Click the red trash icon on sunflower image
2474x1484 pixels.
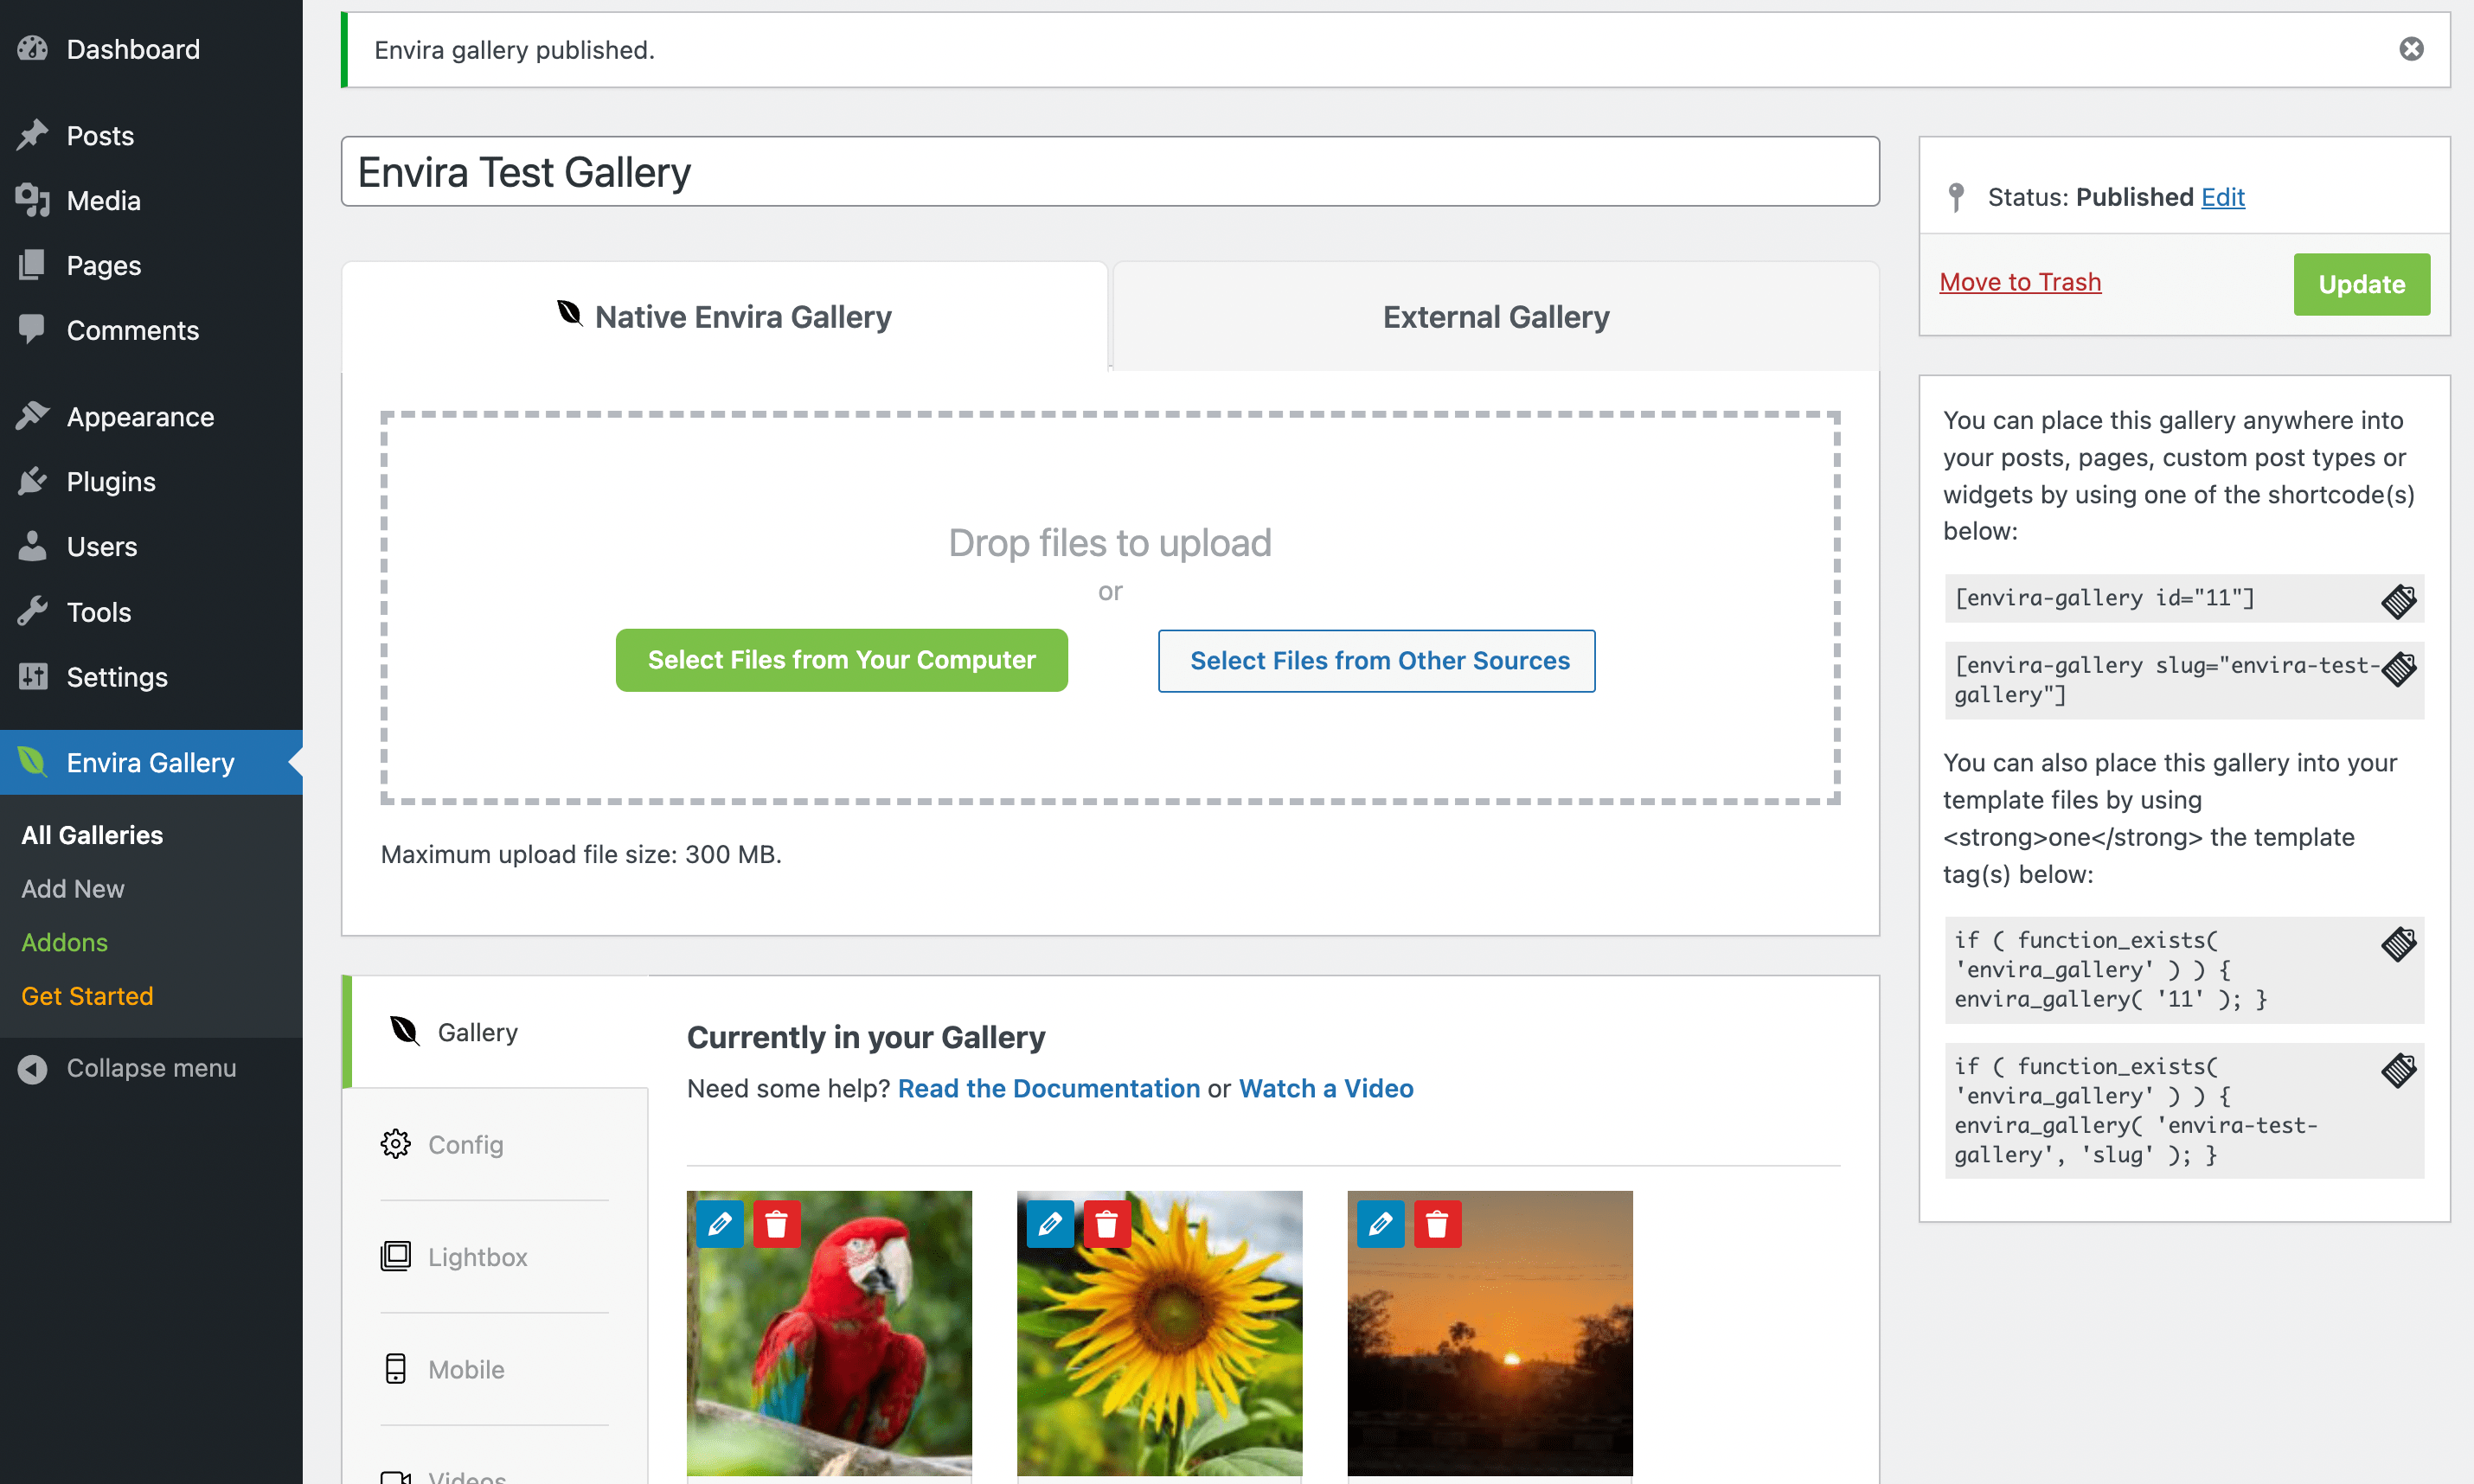tap(1106, 1223)
